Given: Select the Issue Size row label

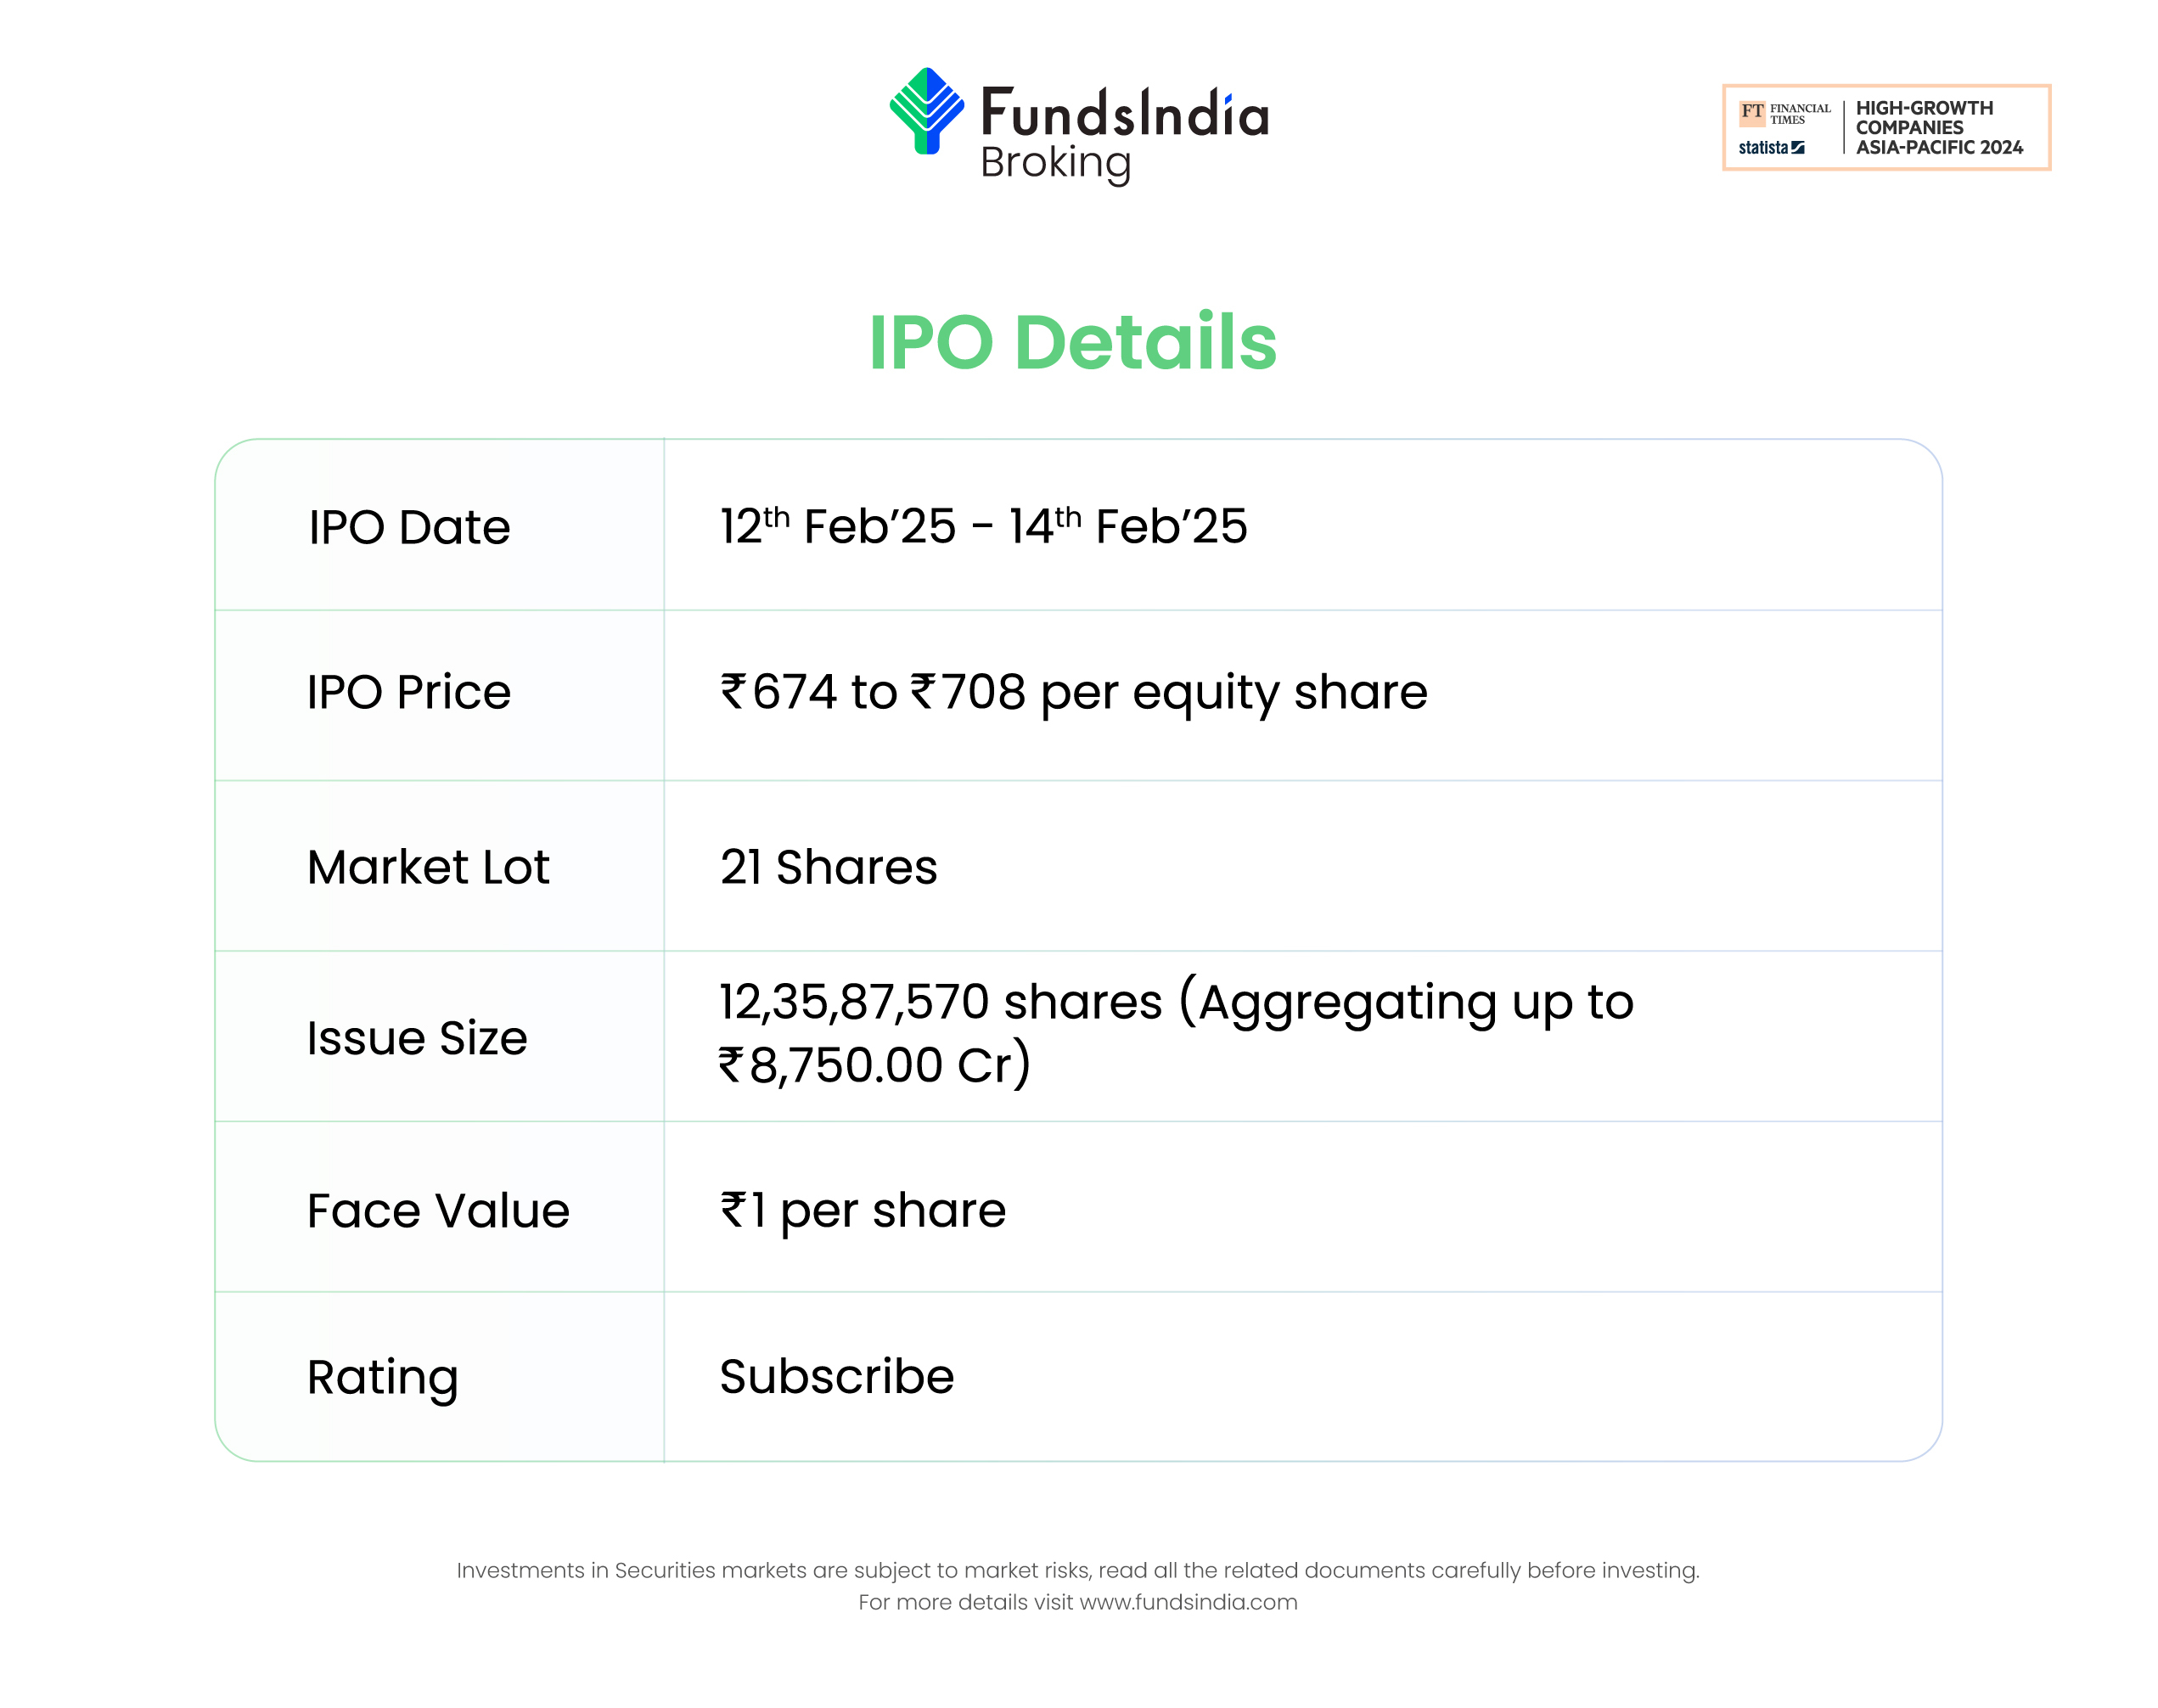Looking at the screenshot, I should pos(417,1038).
